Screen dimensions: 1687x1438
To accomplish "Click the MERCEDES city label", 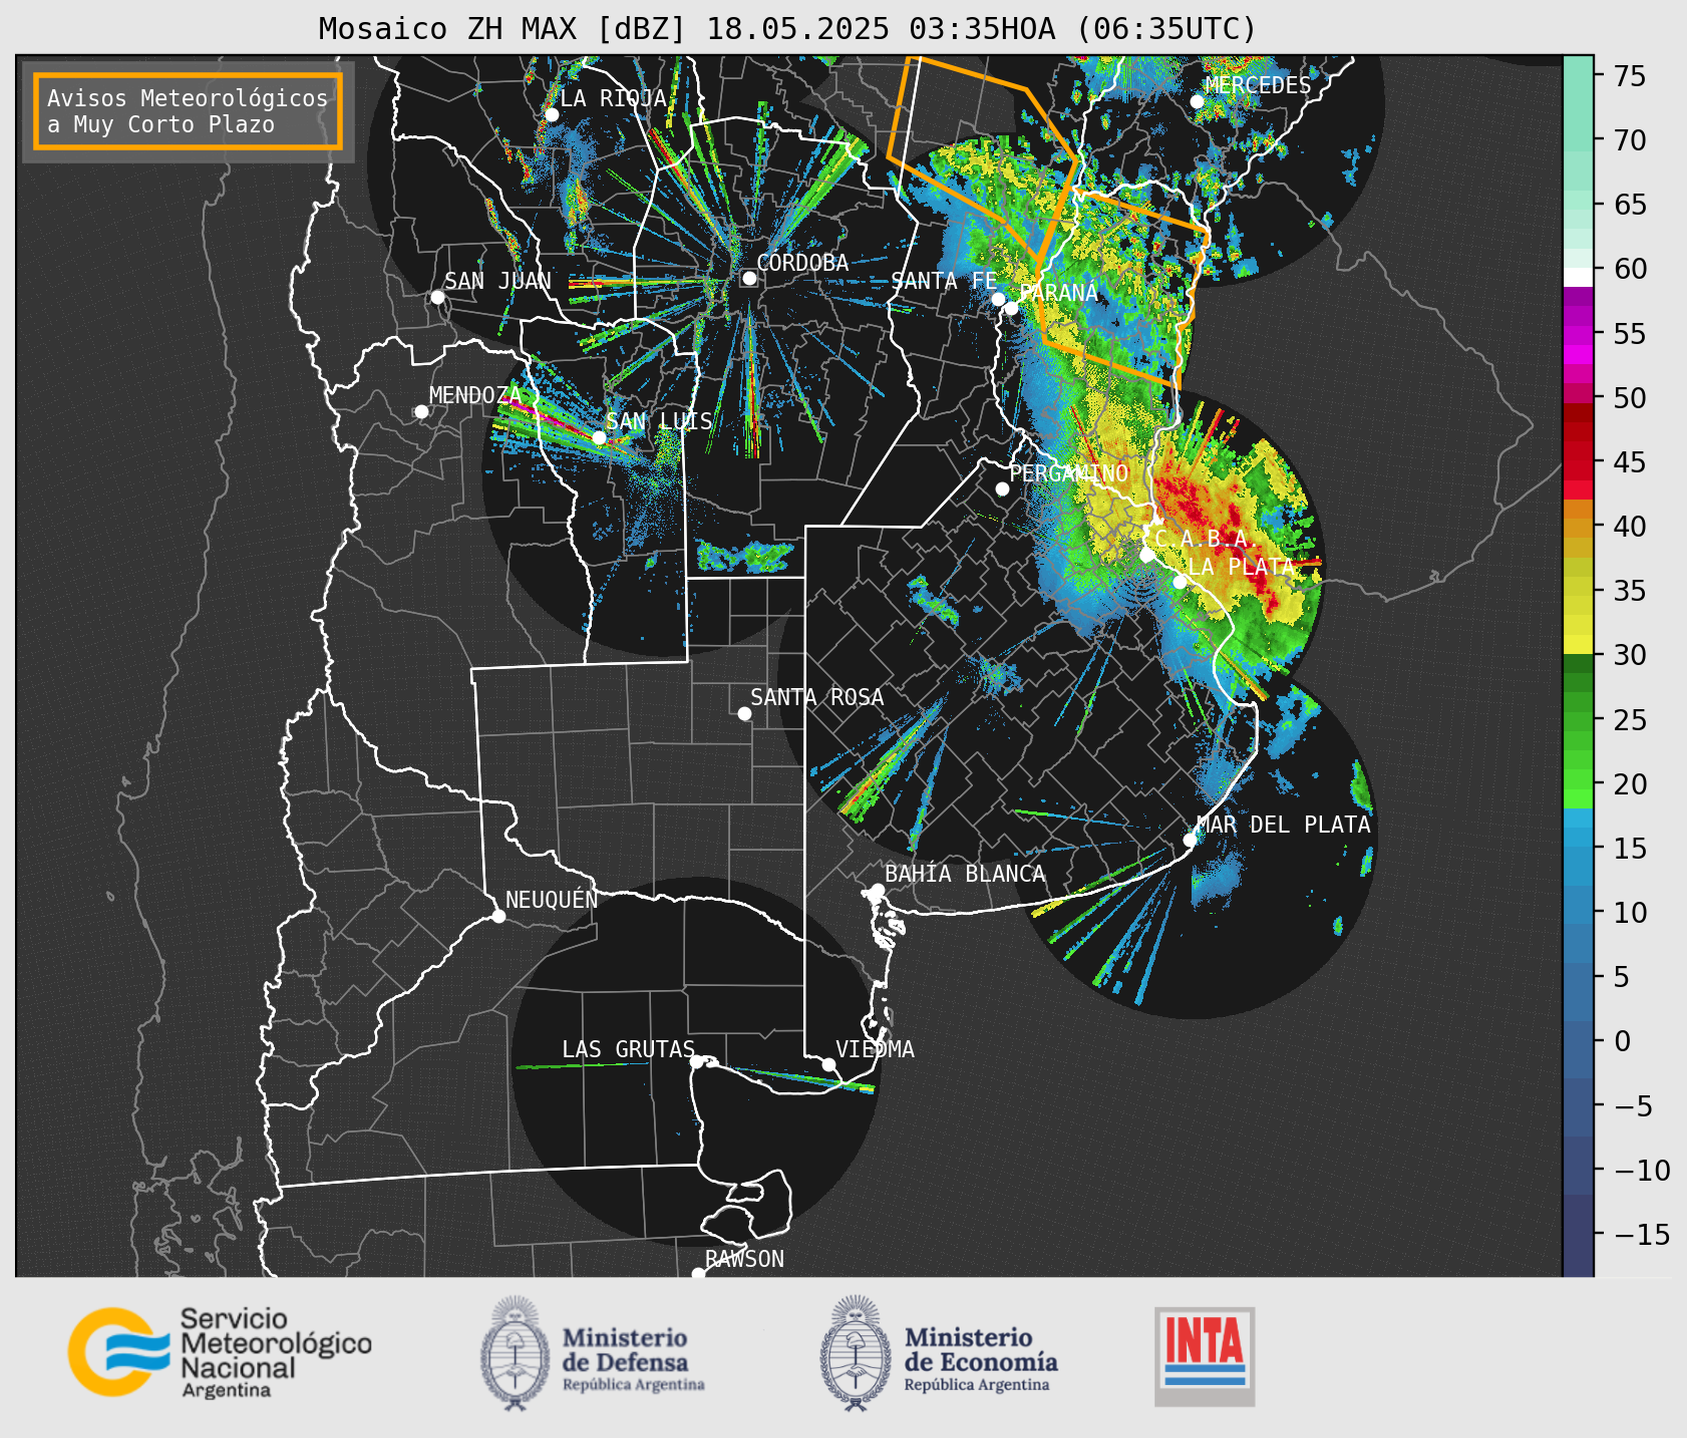I will [1257, 86].
